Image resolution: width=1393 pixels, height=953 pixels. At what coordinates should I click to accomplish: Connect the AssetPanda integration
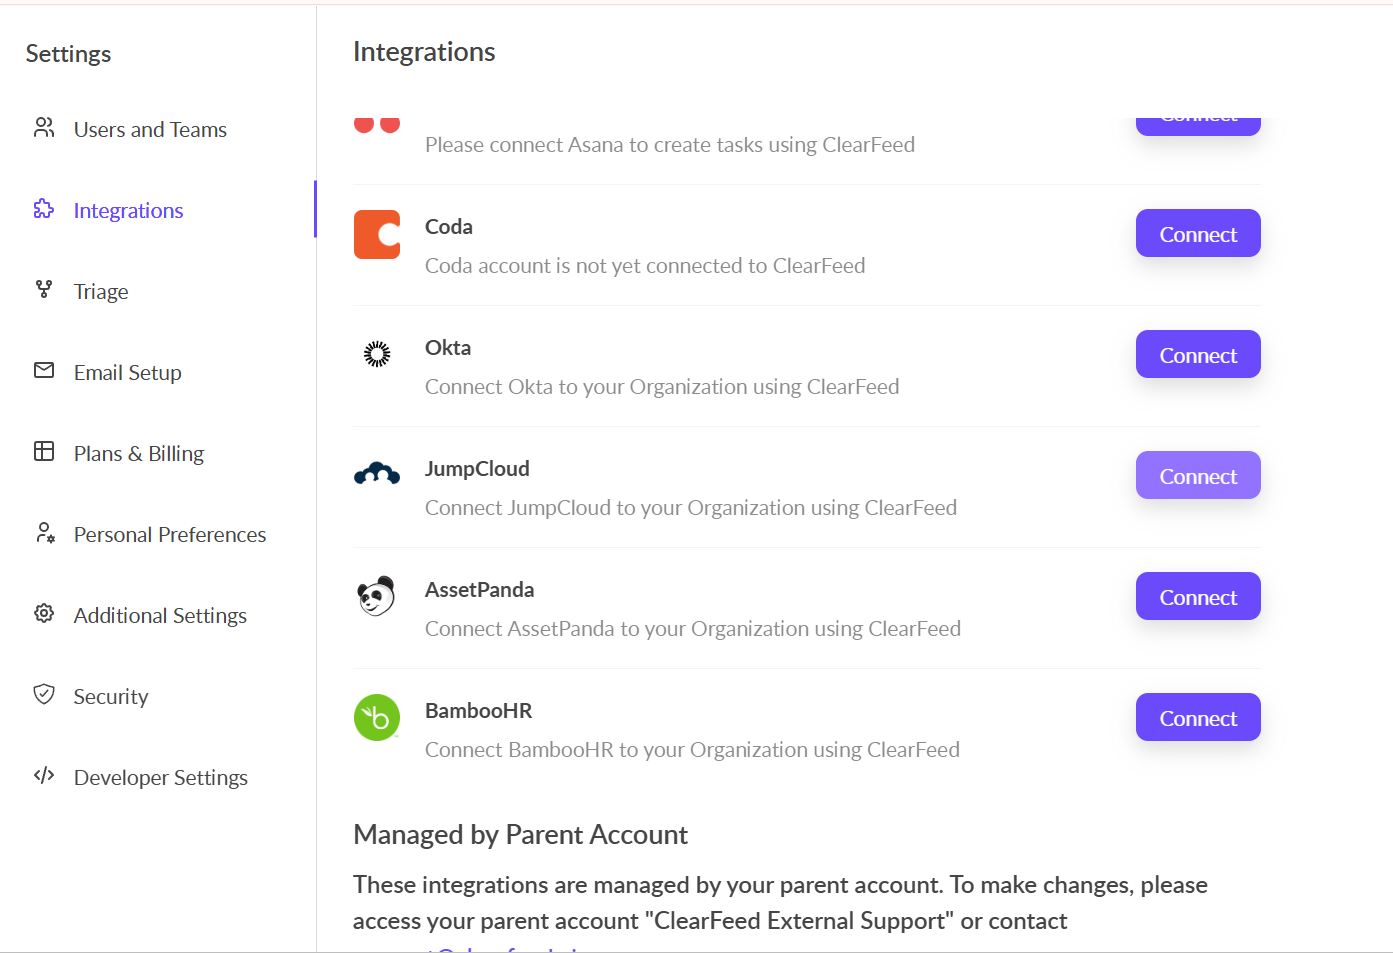1197,597
